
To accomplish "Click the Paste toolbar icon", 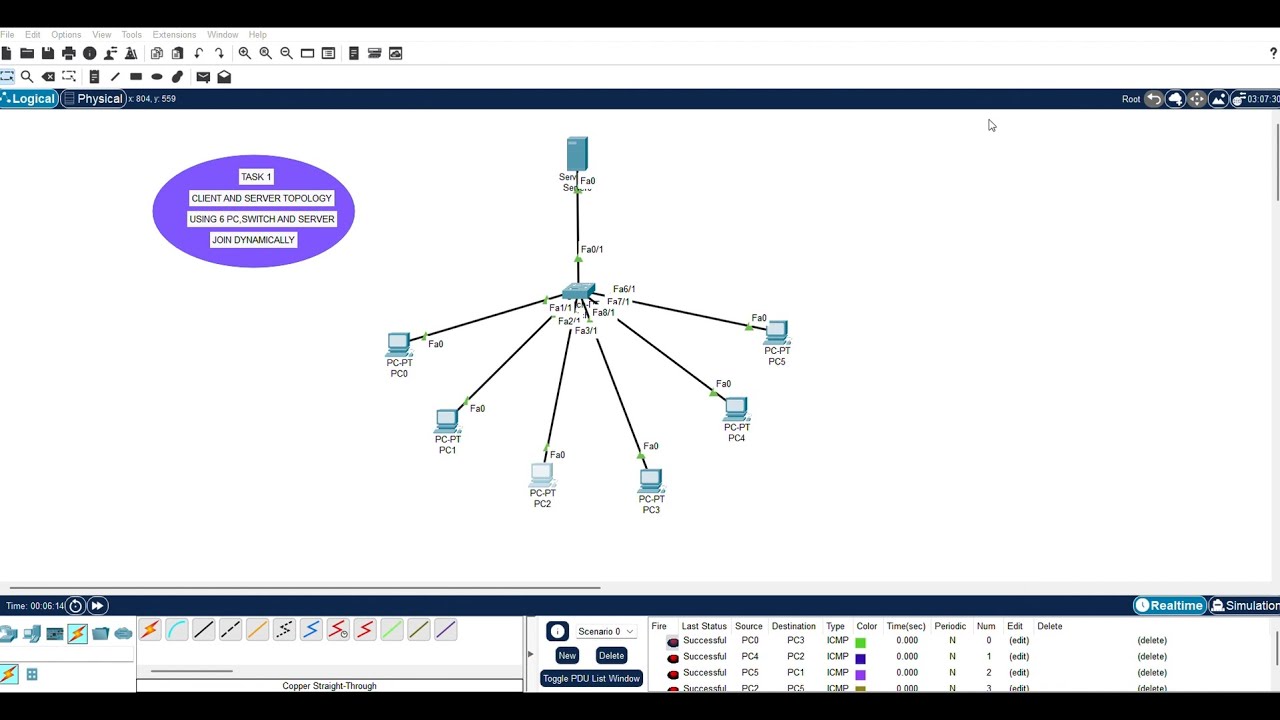I will point(177,53).
